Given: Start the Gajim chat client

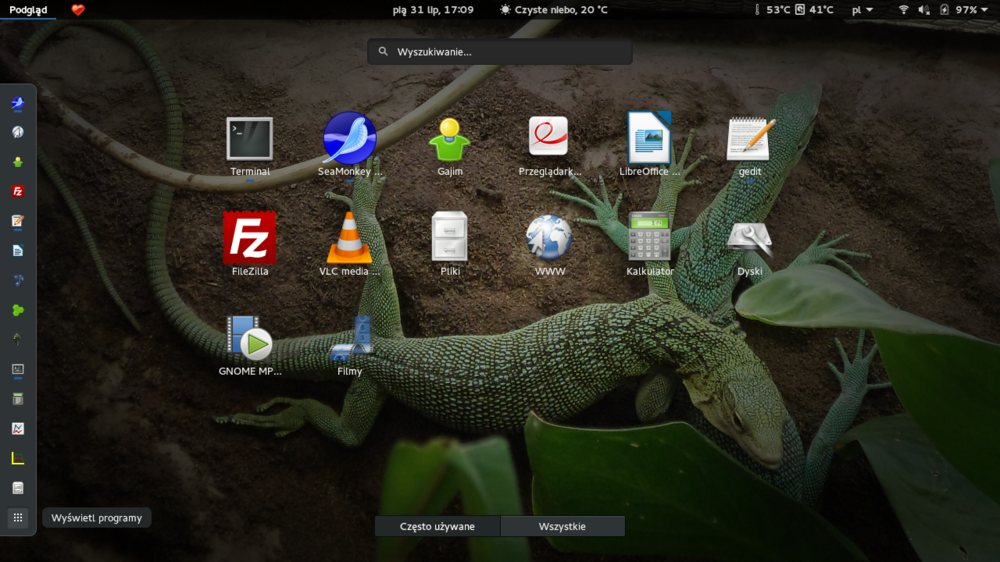Looking at the screenshot, I should pos(449,140).
